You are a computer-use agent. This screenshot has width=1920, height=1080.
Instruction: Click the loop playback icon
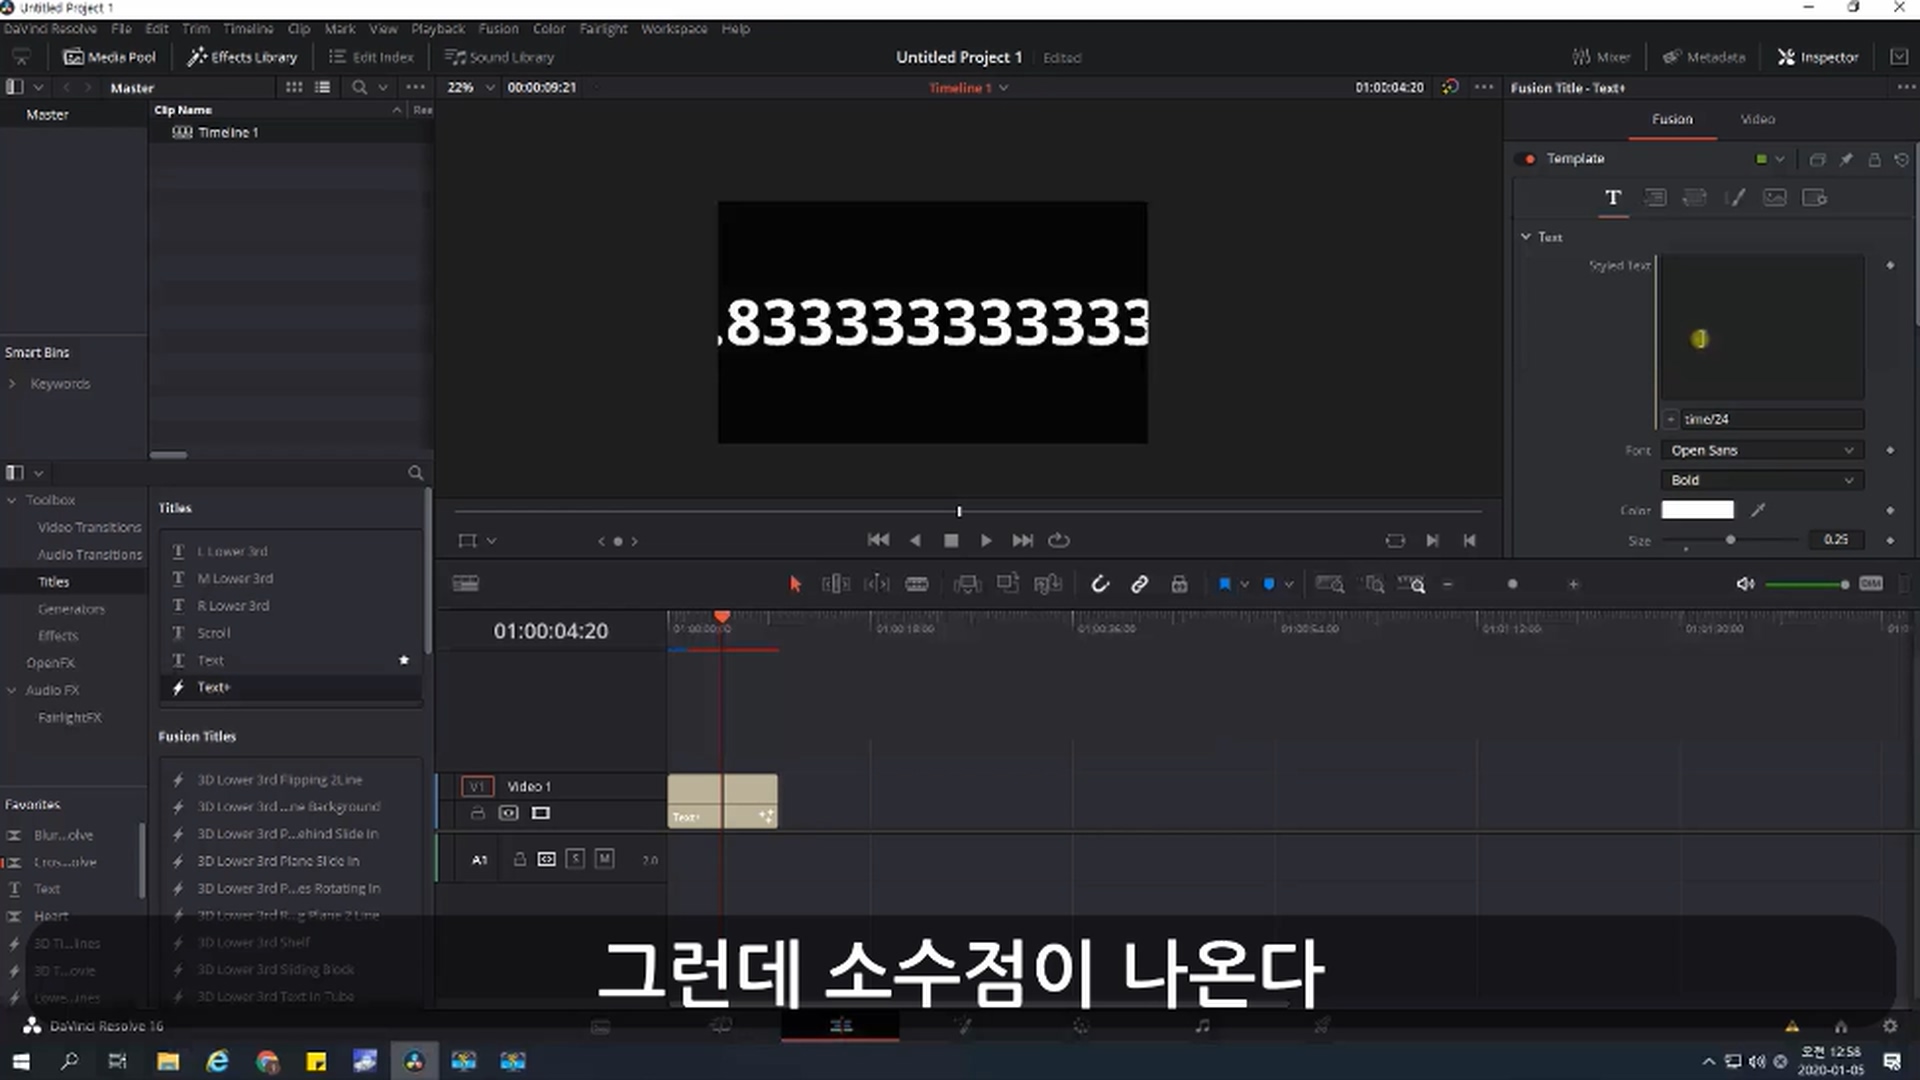pos(1058,540)
